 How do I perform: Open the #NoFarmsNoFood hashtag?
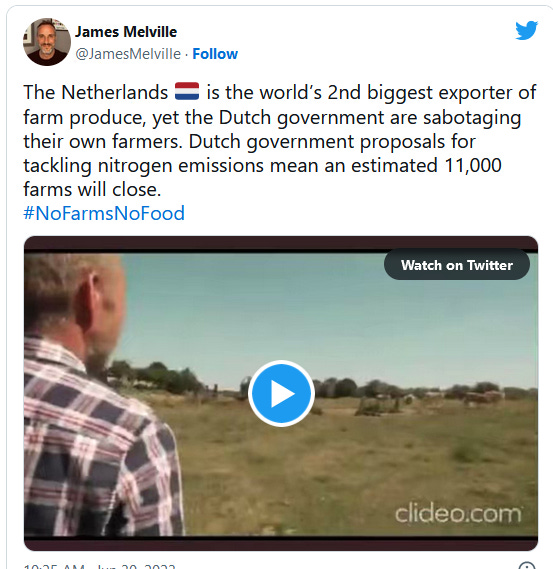pos(104,213)
